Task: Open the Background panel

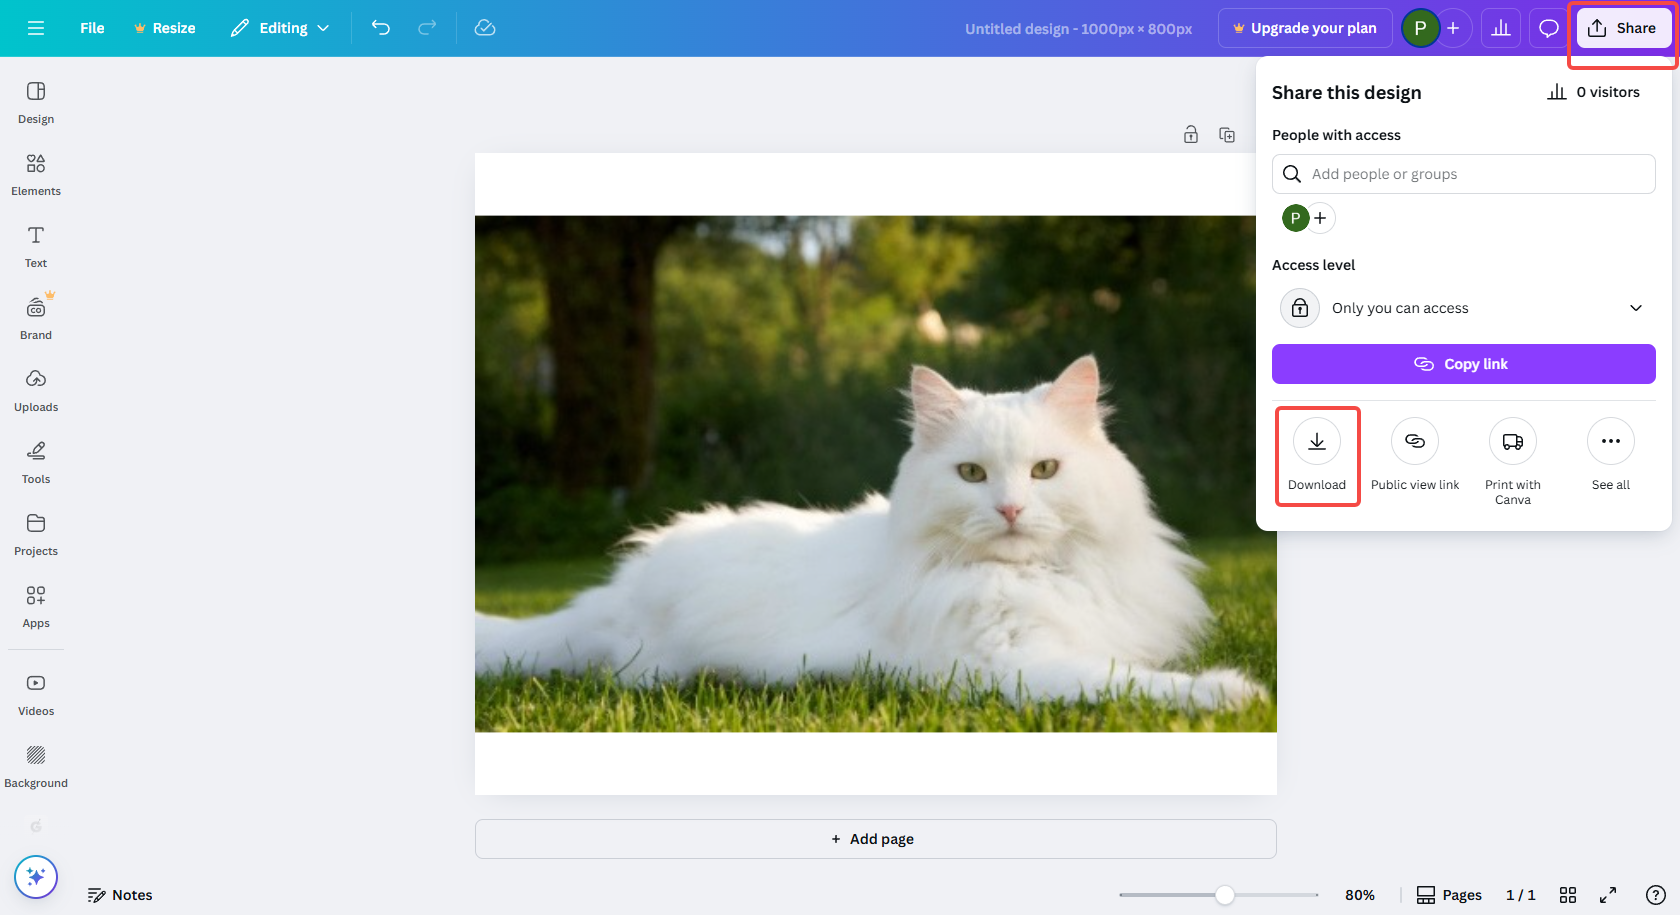Action: click(x=36, y=767)
